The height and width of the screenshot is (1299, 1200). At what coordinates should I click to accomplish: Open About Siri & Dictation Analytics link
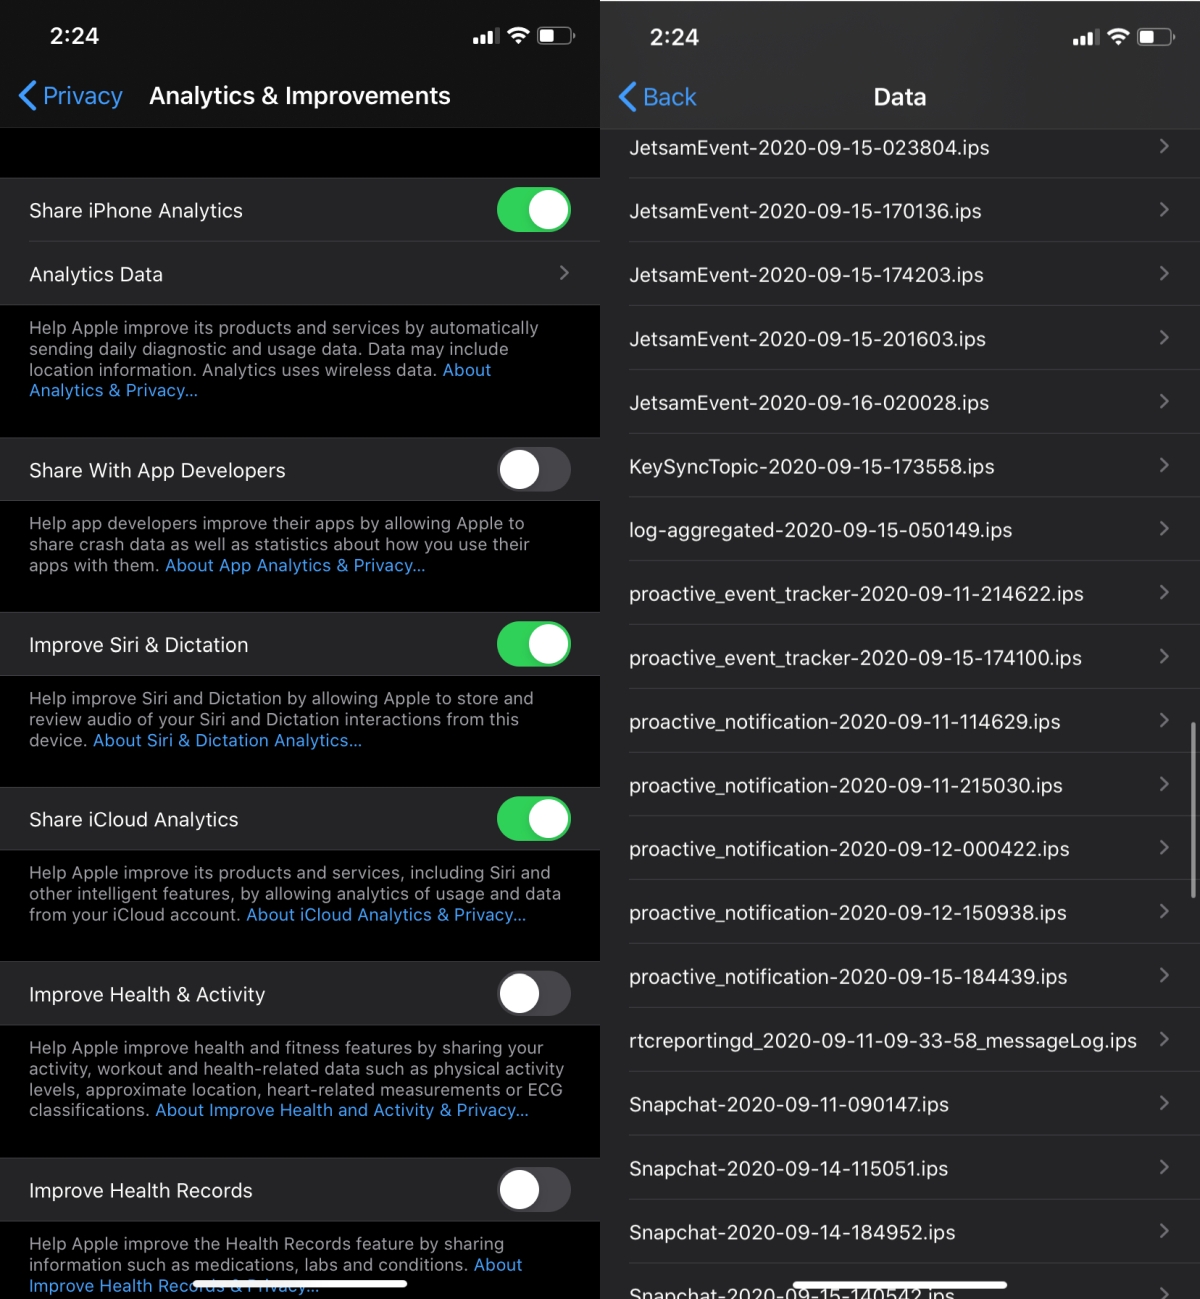[x=227, y=741]
